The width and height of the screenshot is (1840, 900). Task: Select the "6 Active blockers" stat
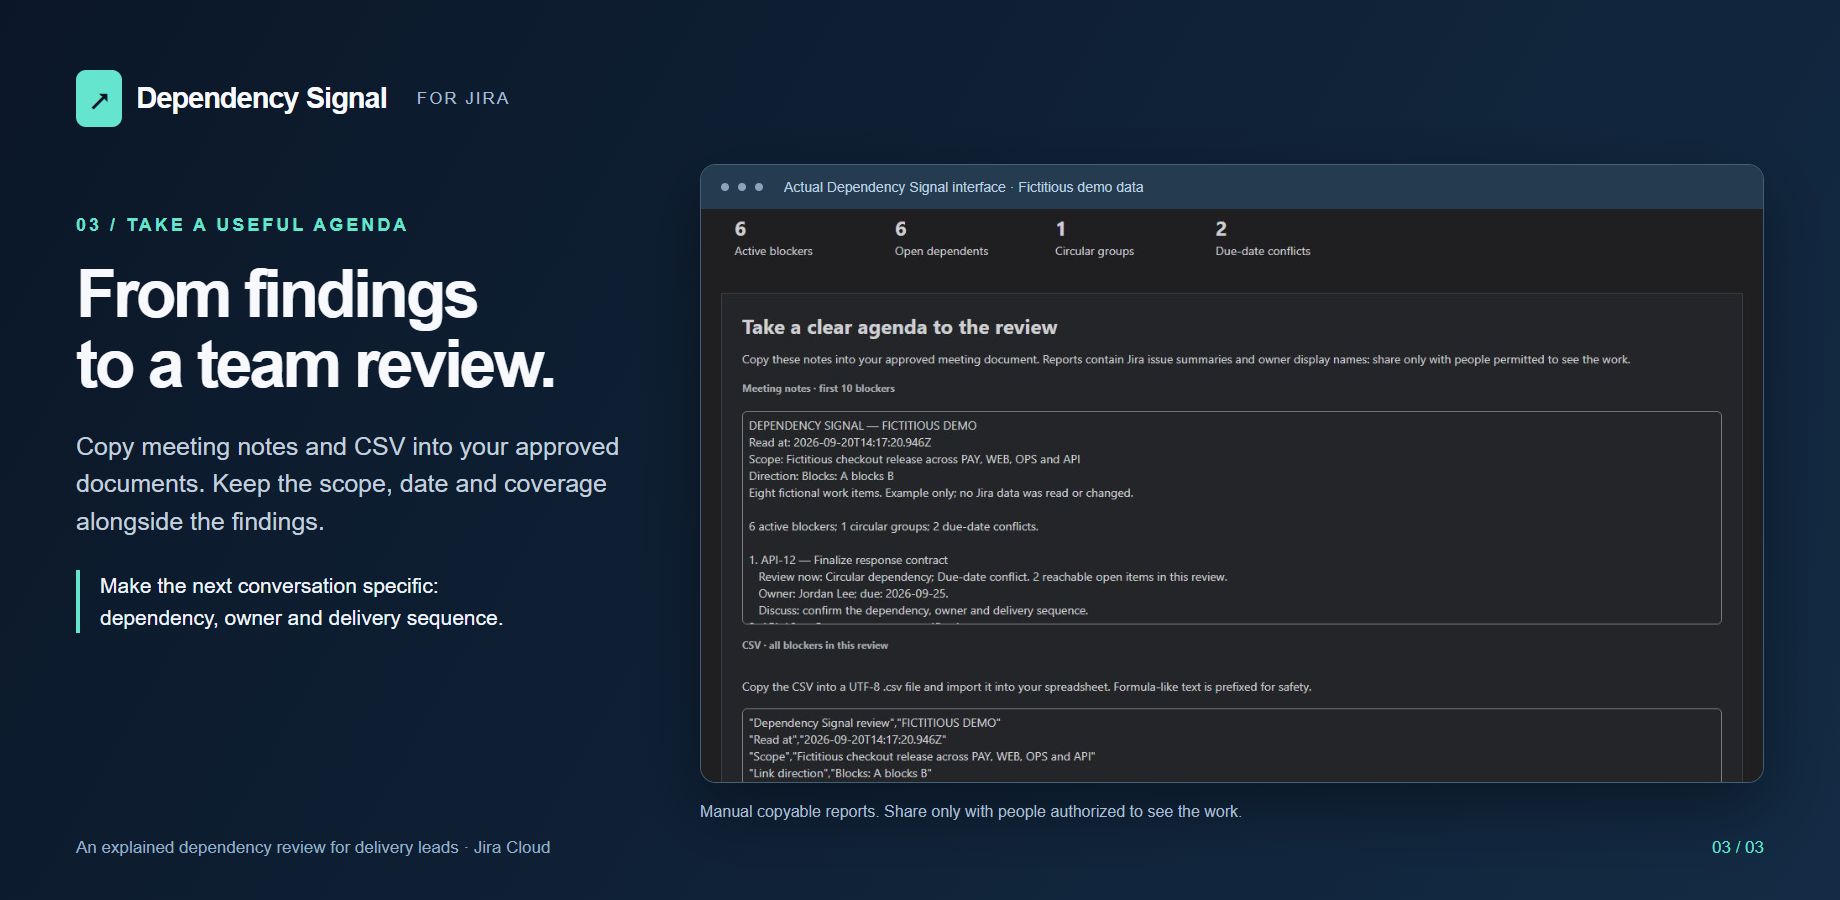pos(773,239)
